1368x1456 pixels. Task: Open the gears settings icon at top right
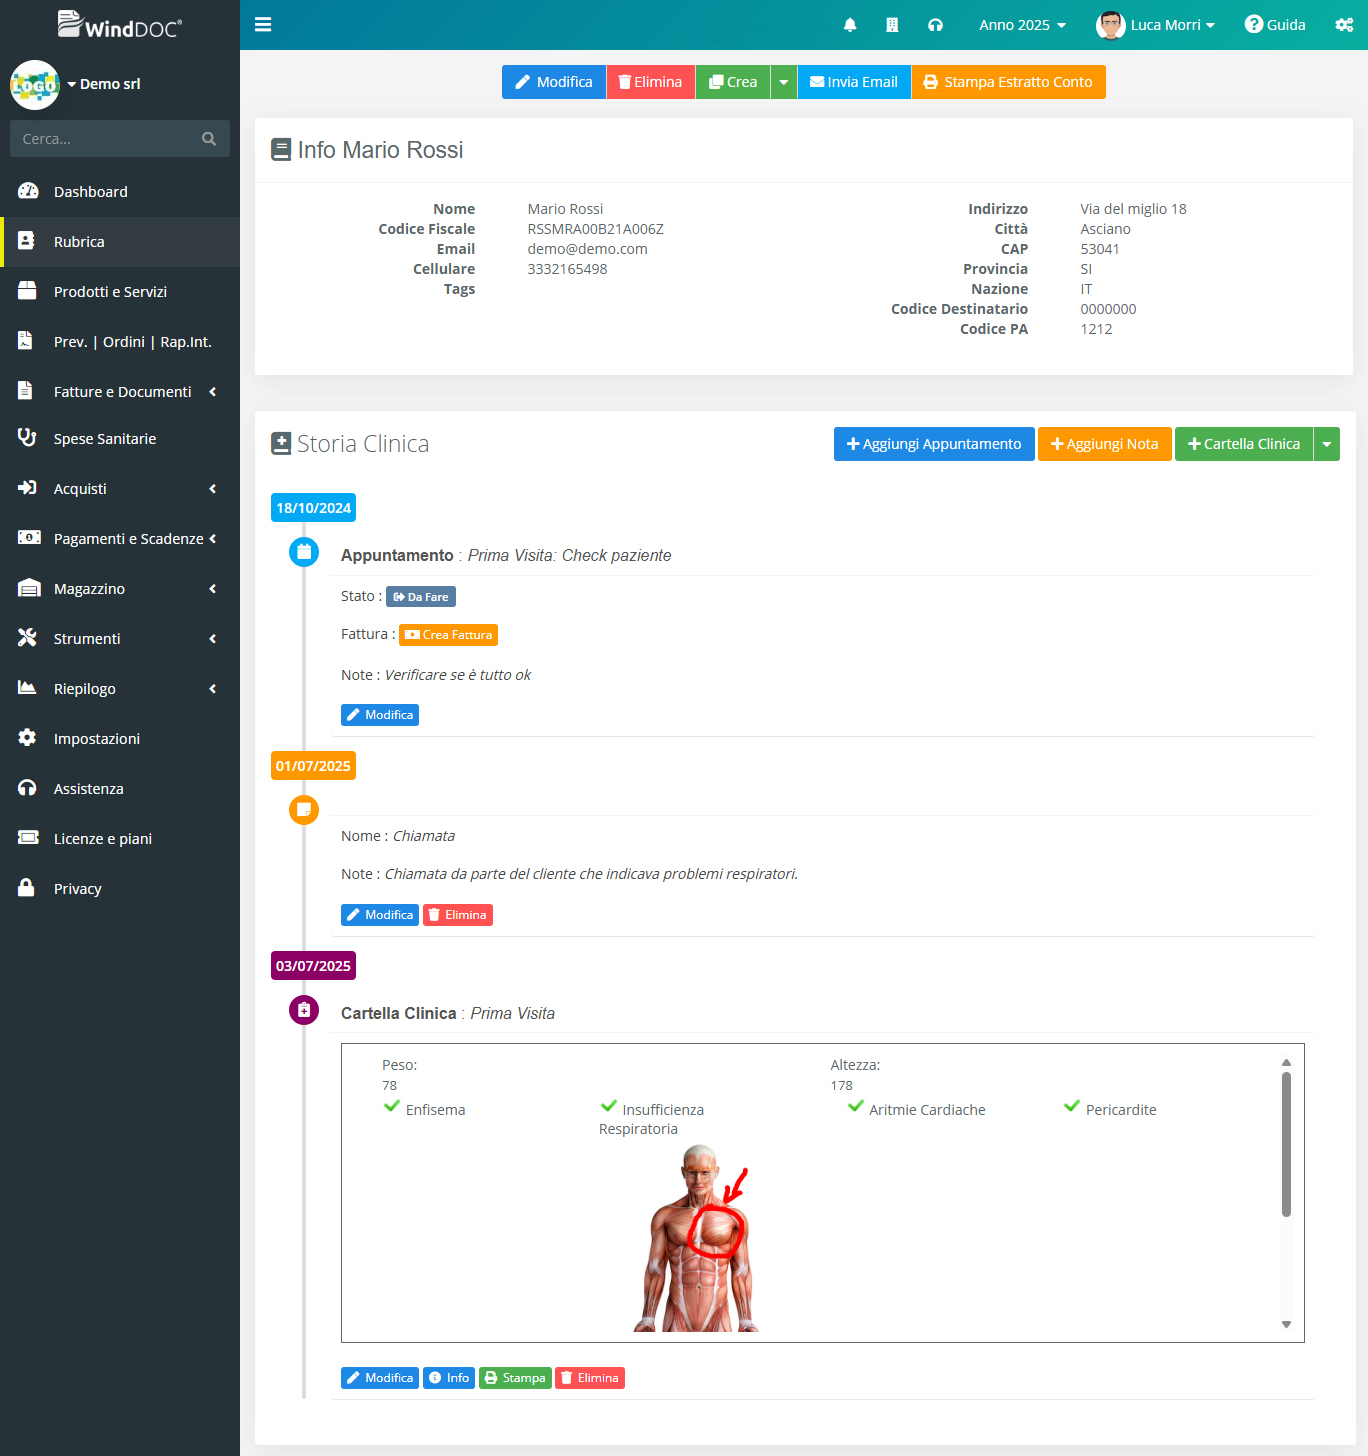pos(1344,25)
